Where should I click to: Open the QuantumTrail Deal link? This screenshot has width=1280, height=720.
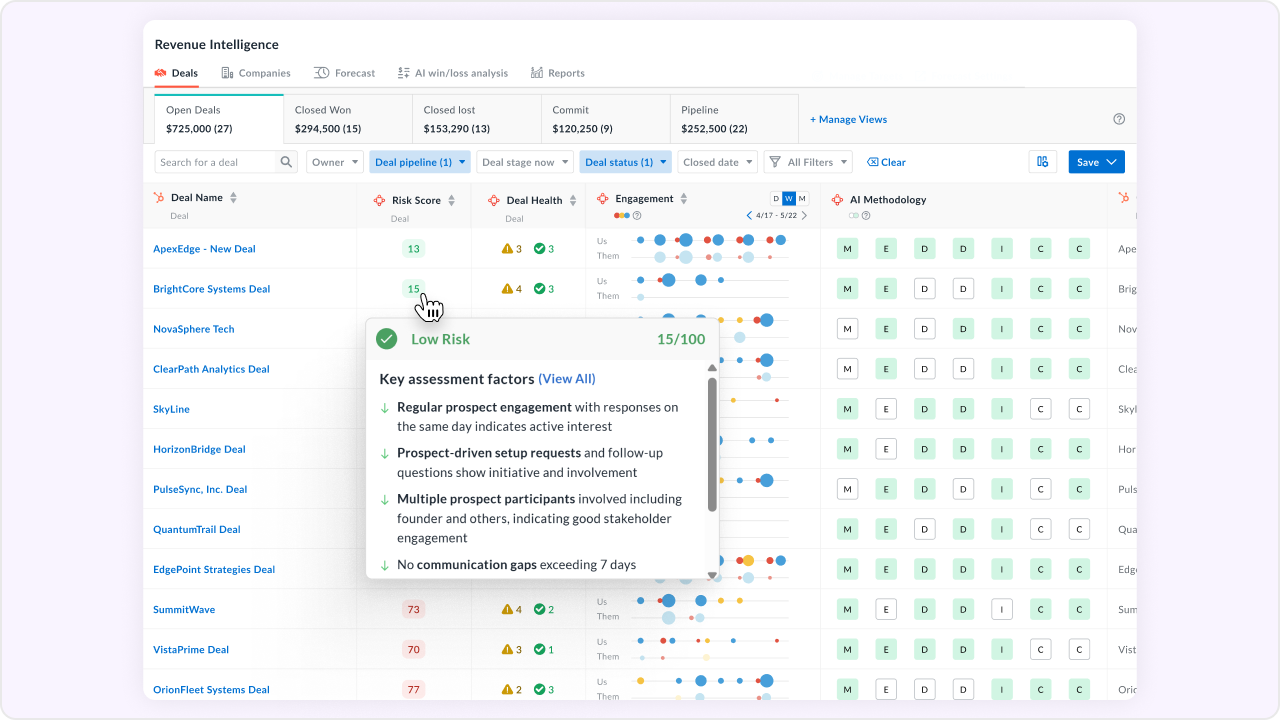(x=197, y=529)
